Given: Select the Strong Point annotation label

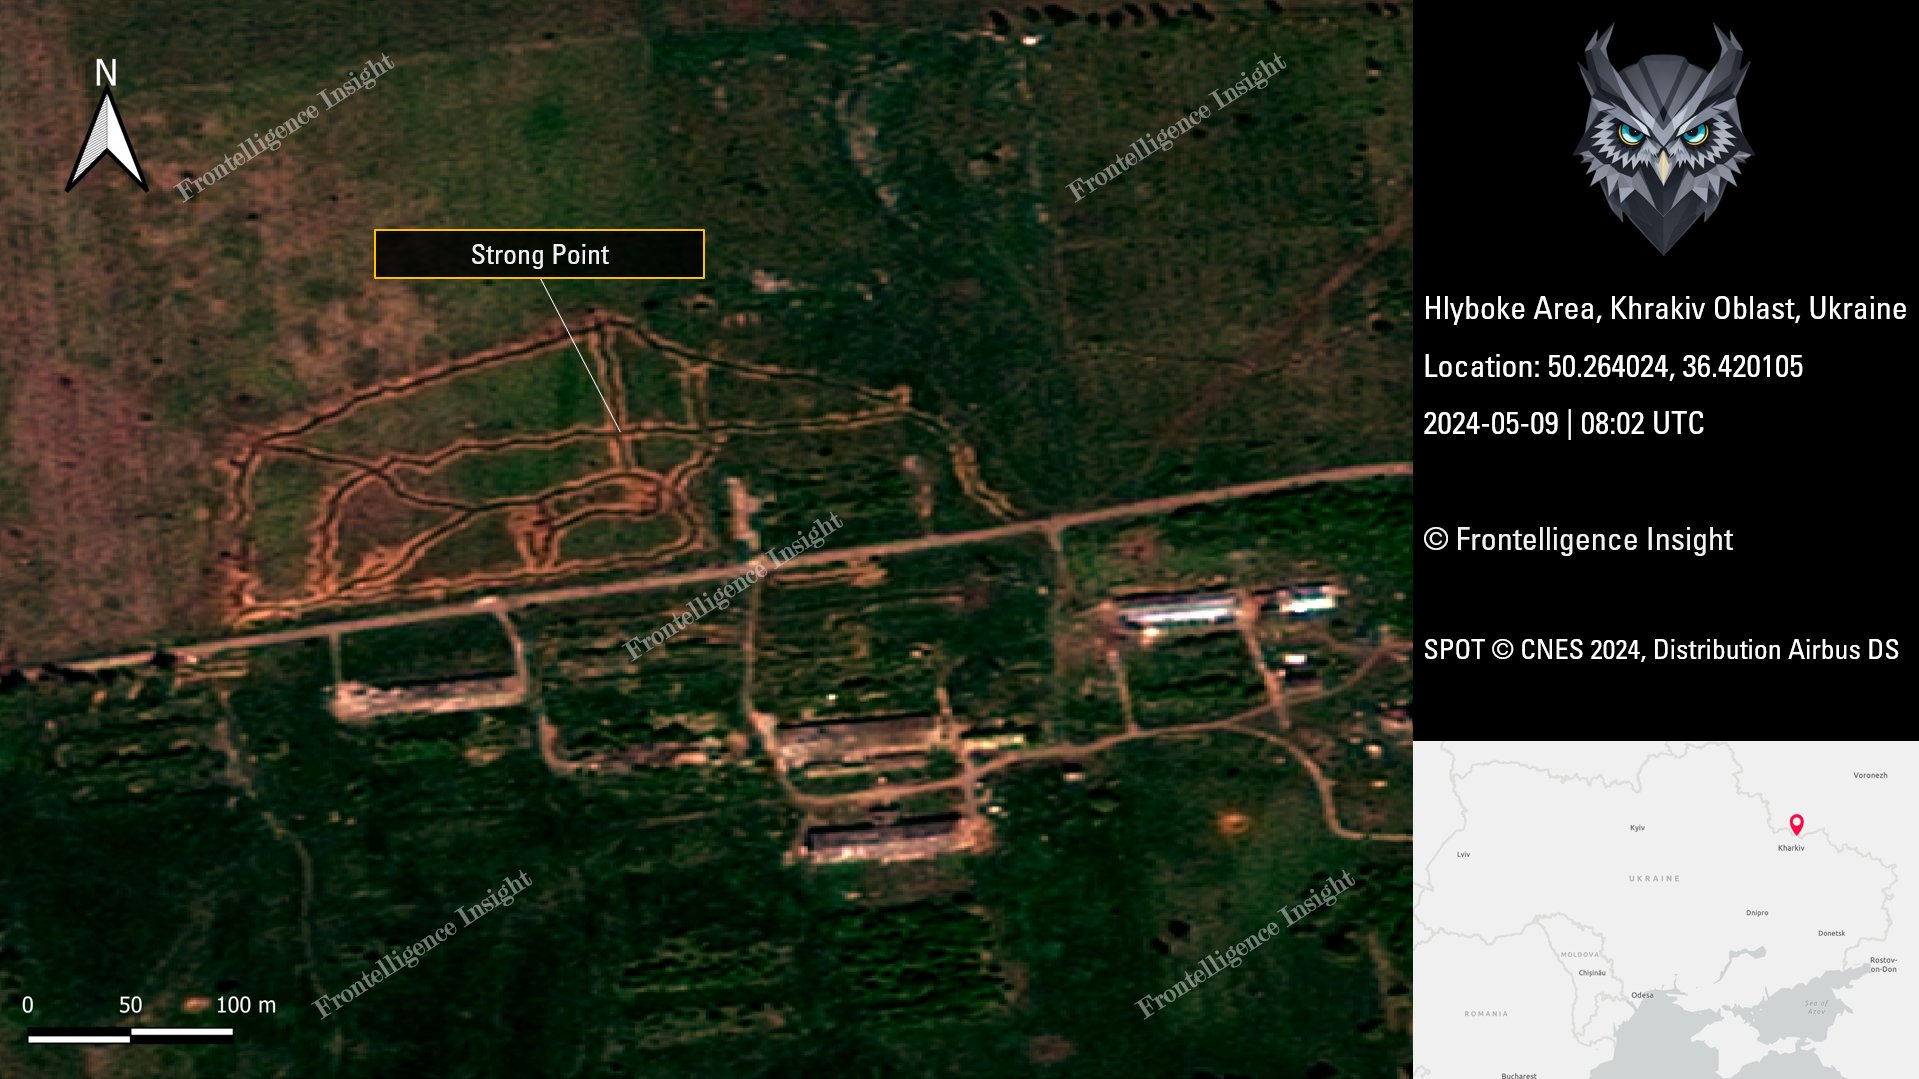Looking at the screenshot, I should coord(539,255).
